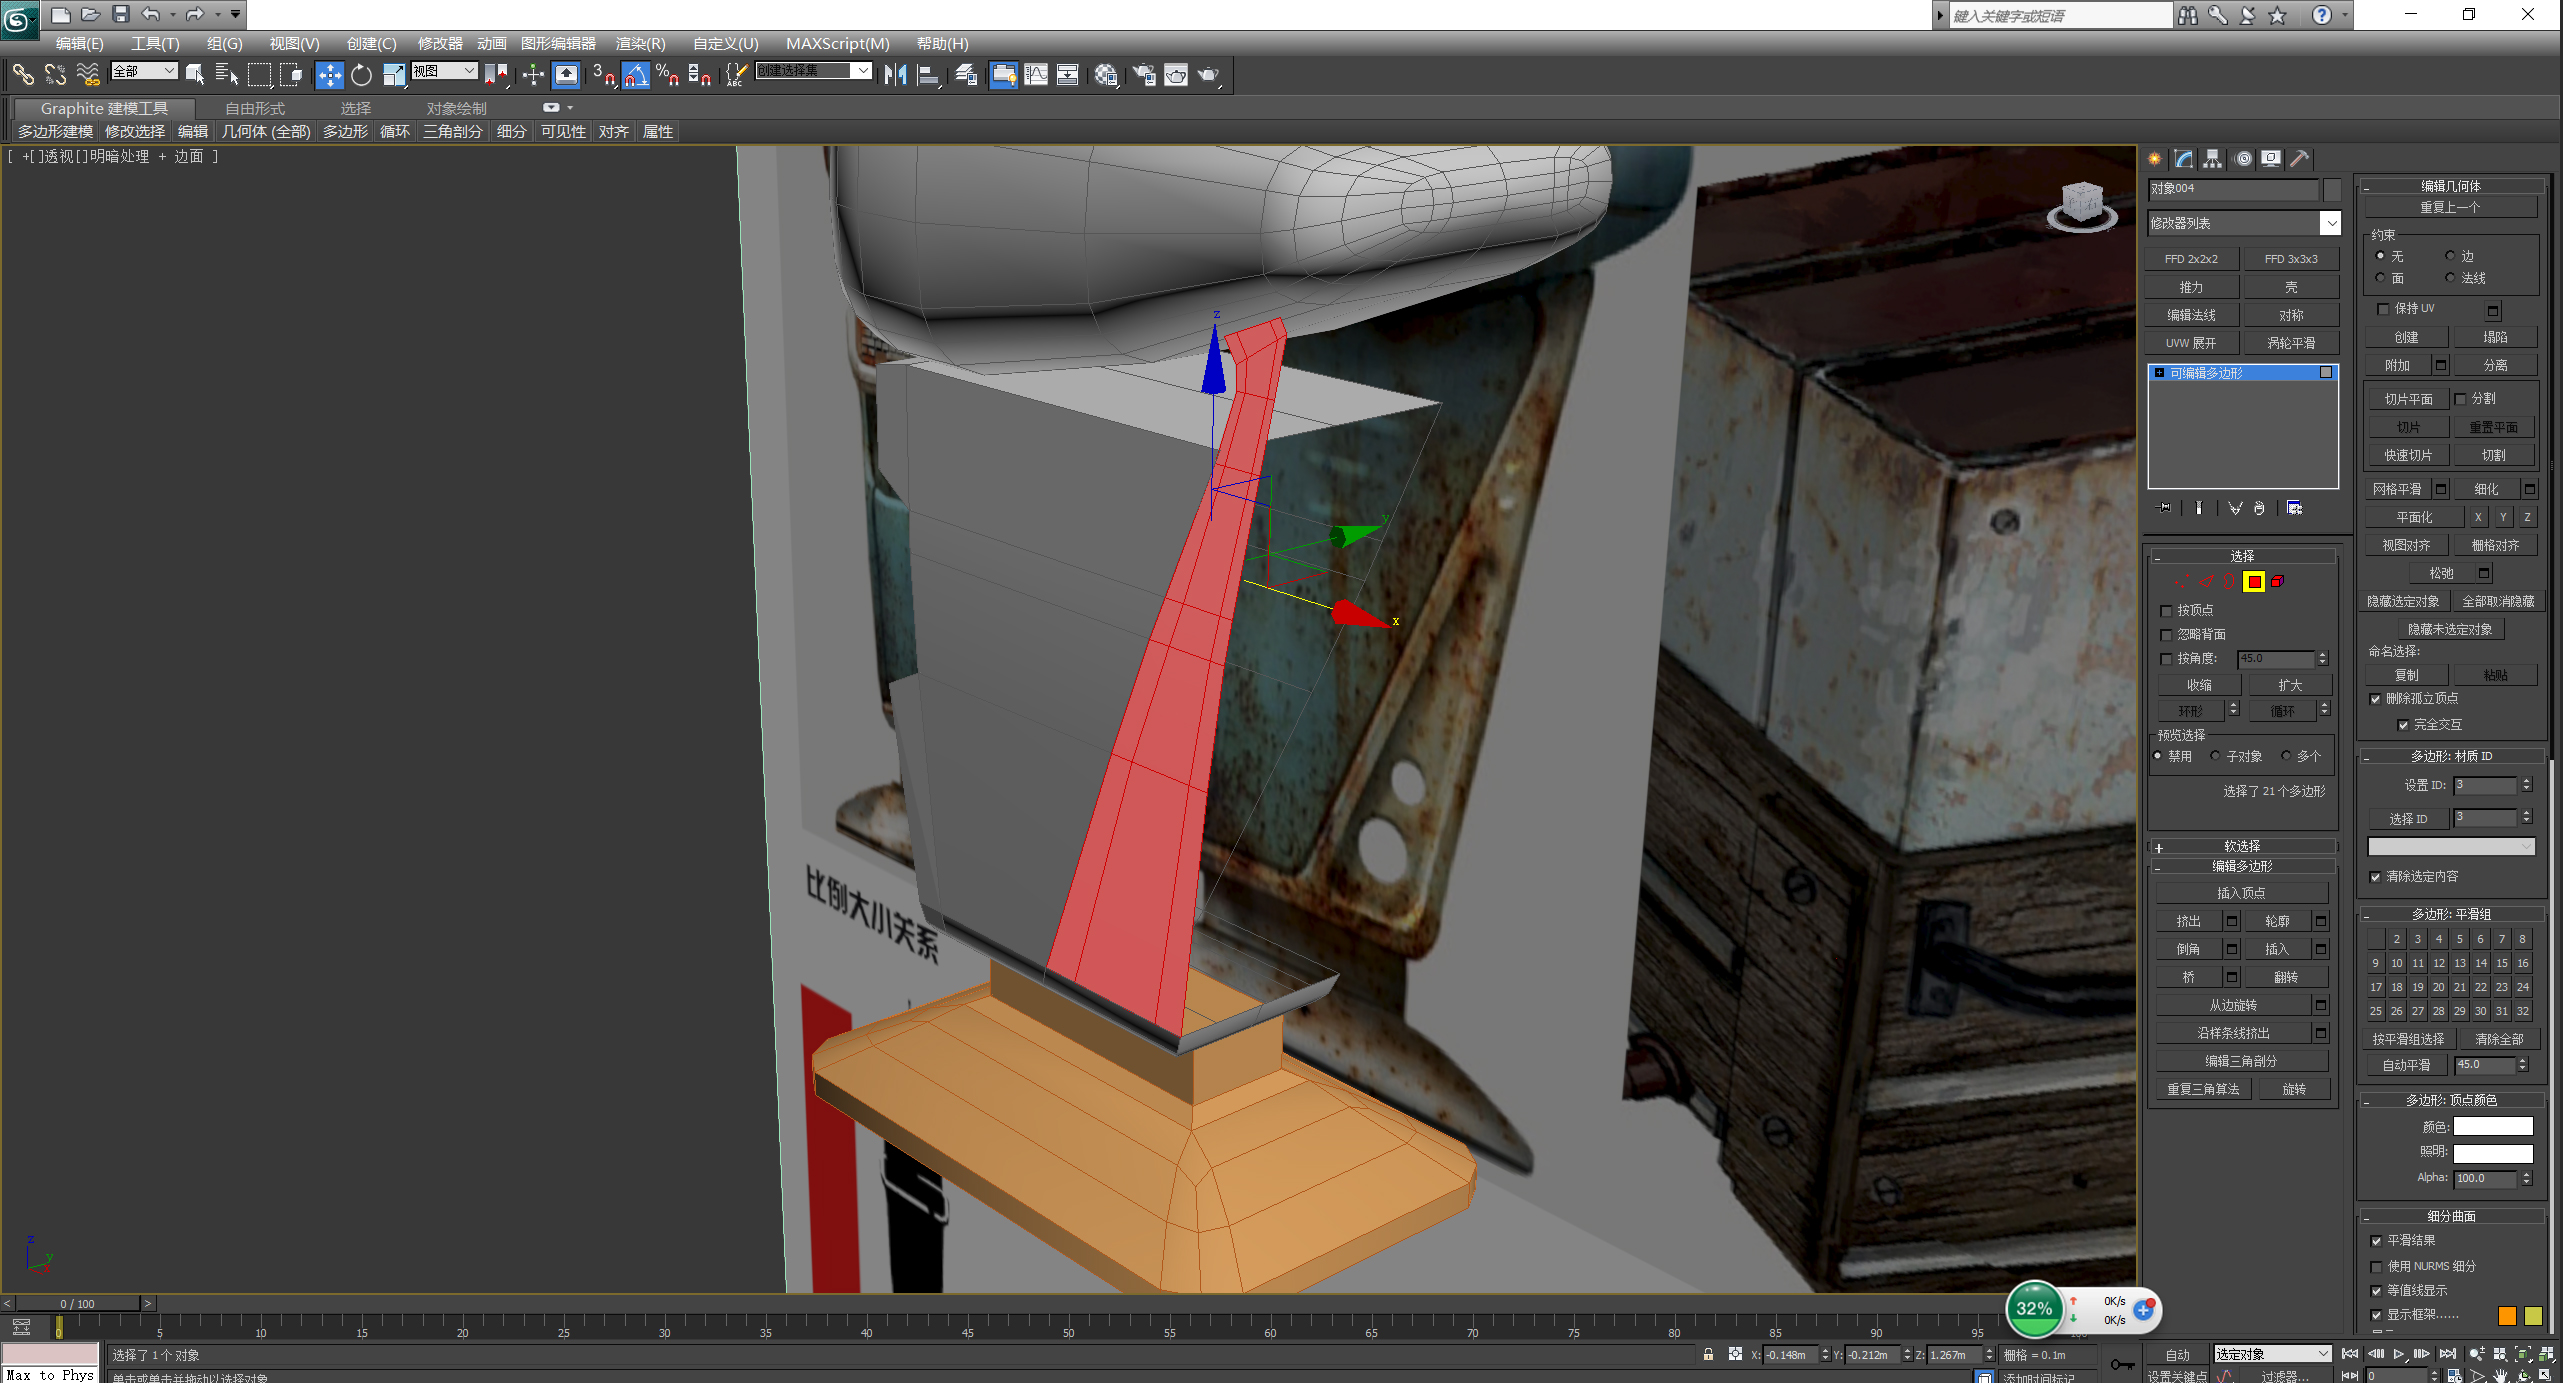Image resolution: width=2563 pixels, height=1383 pixels.
Task: Click the 涡轮平滑 modifier button
Action: [2291, 343]
